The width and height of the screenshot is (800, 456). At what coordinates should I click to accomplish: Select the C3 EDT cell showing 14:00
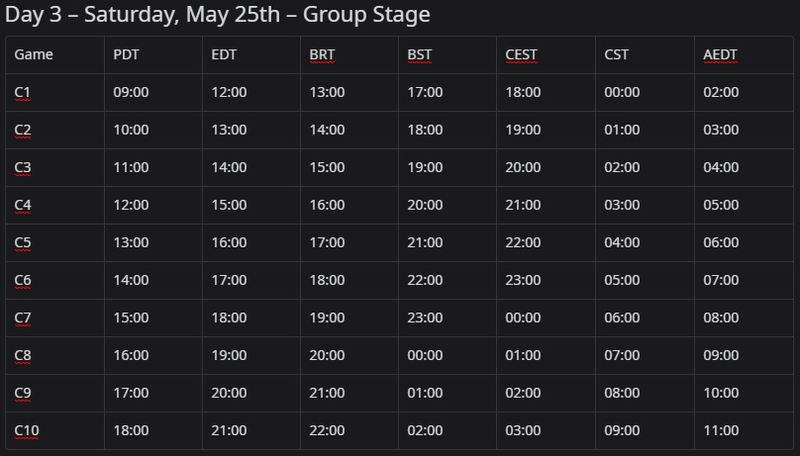pos(229,167)
